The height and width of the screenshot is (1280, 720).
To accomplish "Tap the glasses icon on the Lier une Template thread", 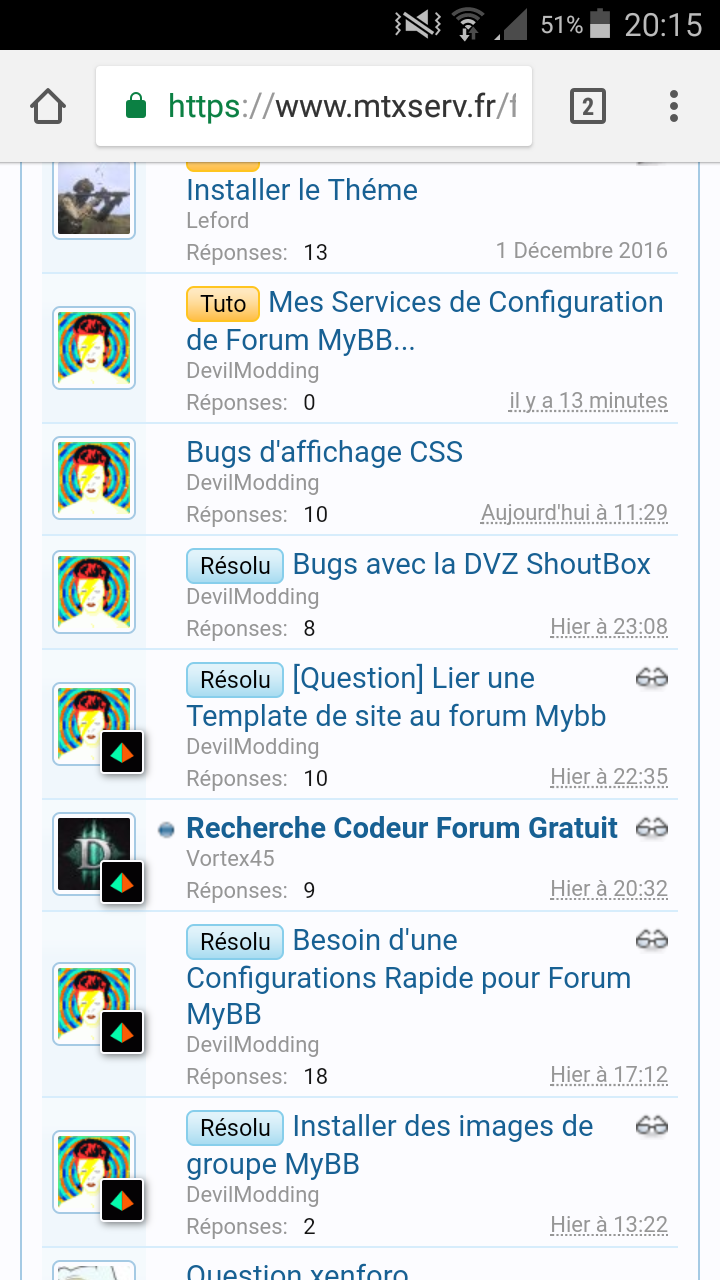I will click(652, 678).
